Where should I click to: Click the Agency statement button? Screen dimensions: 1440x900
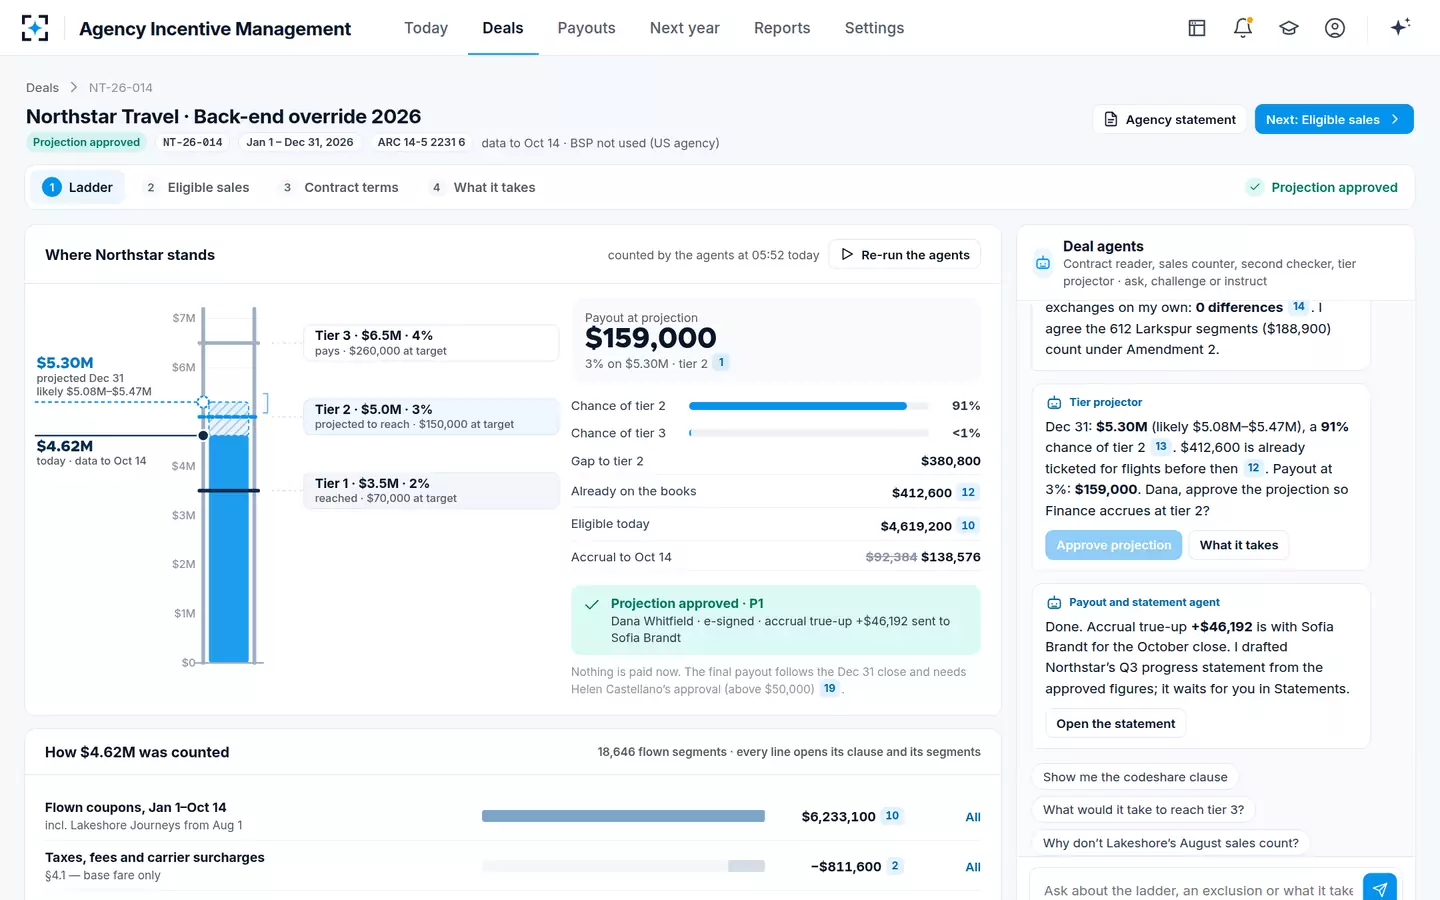pyautogui.click(x=1170, y=119)
